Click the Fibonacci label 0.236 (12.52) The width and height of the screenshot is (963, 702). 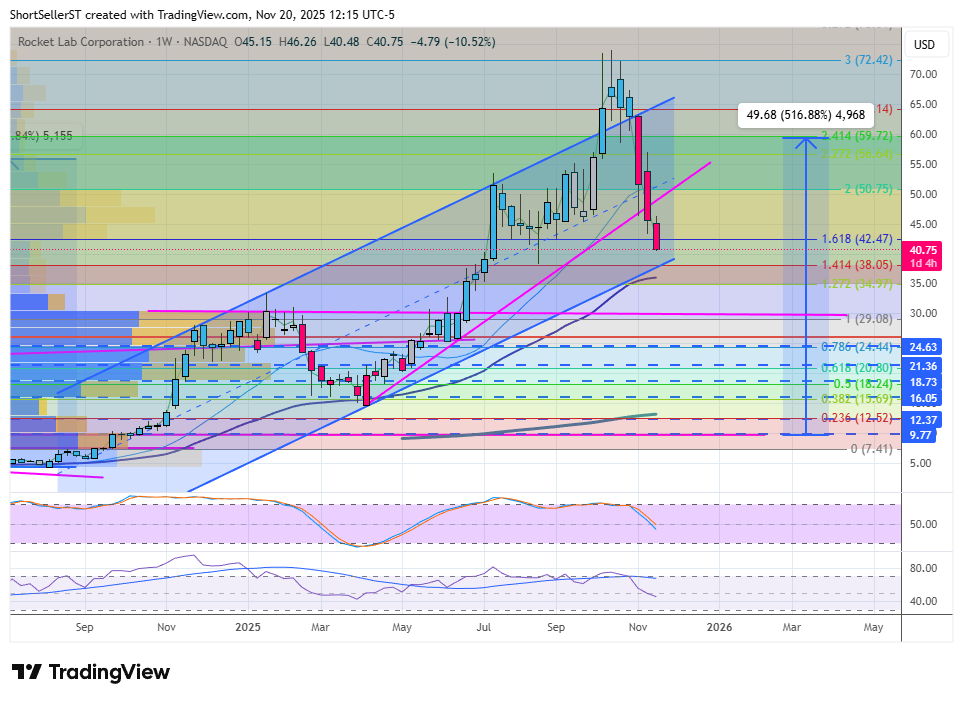(x=857, y=418)
